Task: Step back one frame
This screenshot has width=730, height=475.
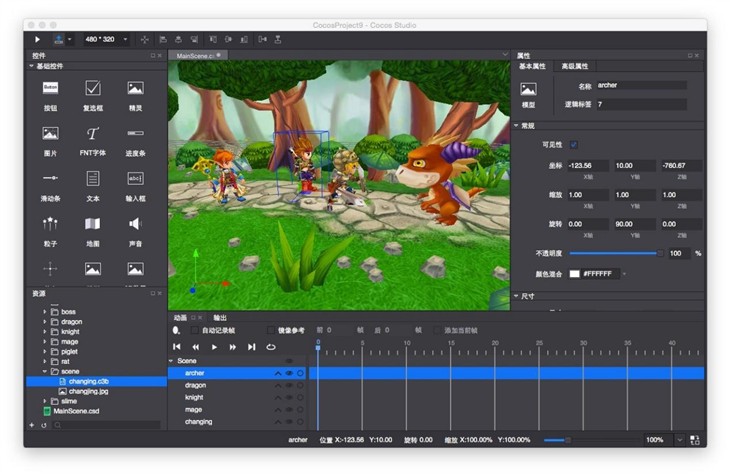Action: point(196,347)
